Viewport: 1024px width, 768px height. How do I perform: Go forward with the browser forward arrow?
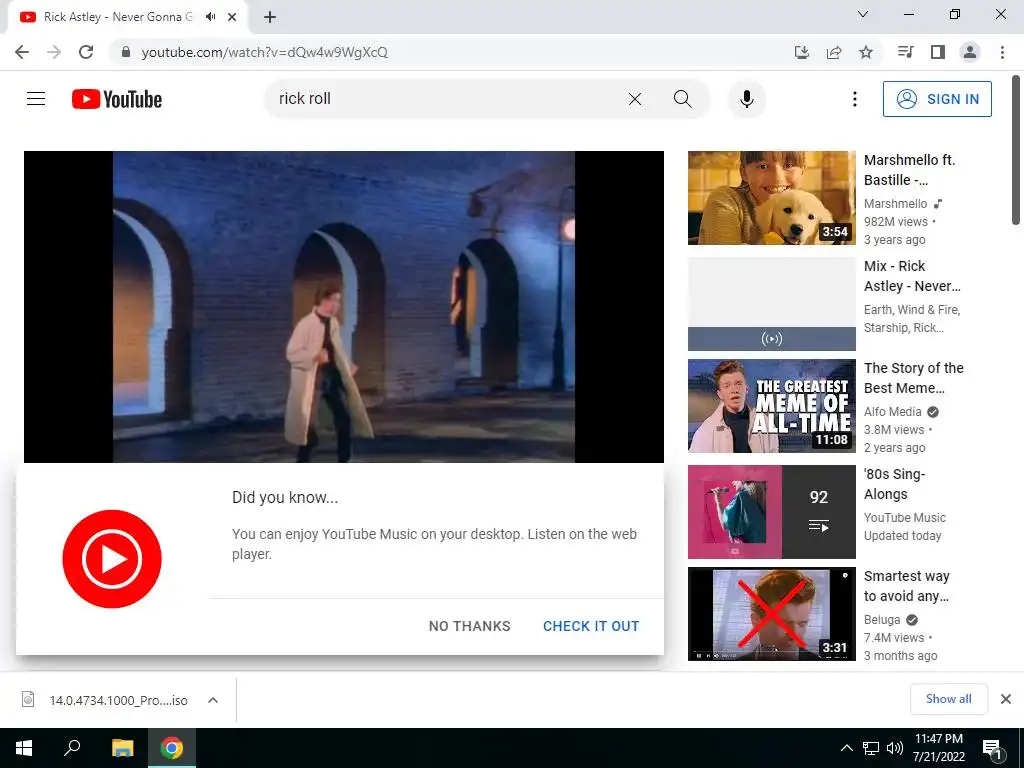(x=54, y=52)
